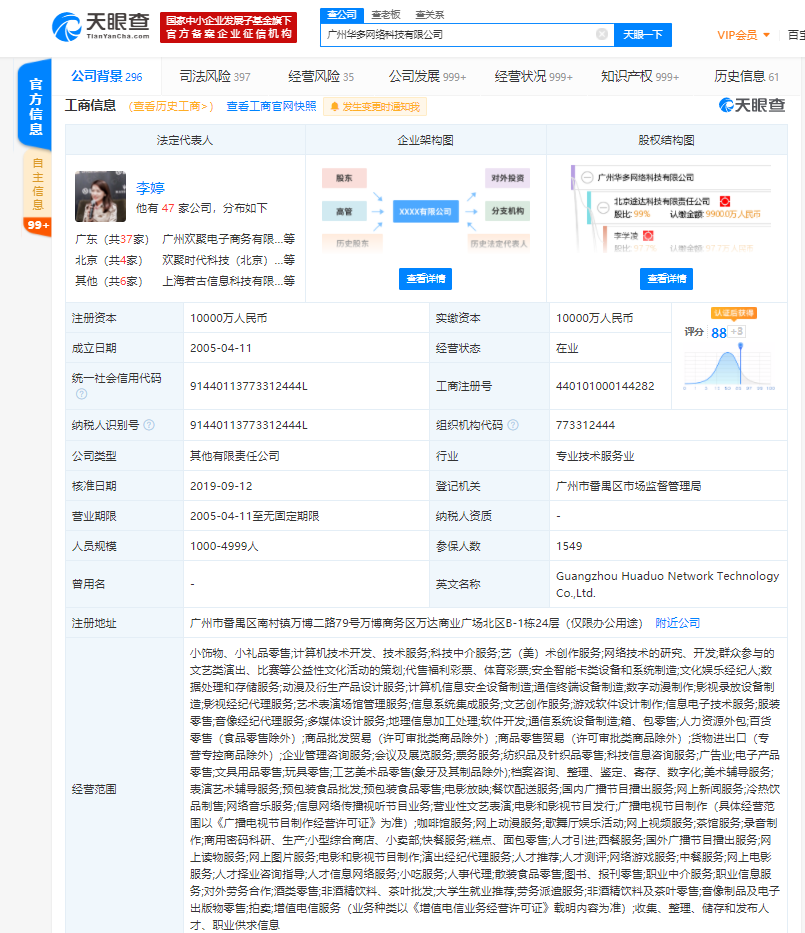Click the 99+ badge on the sidebar
Image resolution: width=805 pixels, height=933 pixels.
pyautogui.click(x=38, y=225)
